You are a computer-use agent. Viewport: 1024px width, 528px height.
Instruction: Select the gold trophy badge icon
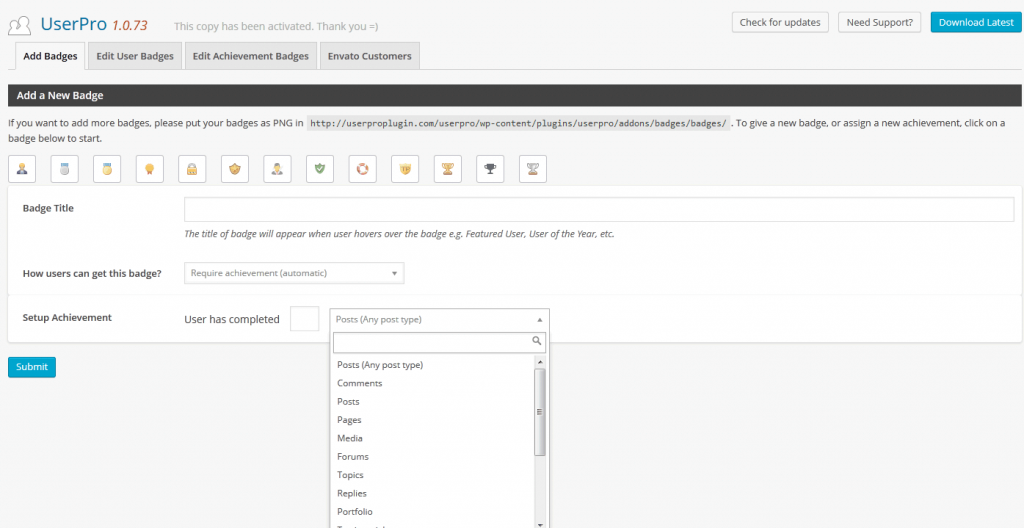tap(448, 169)
